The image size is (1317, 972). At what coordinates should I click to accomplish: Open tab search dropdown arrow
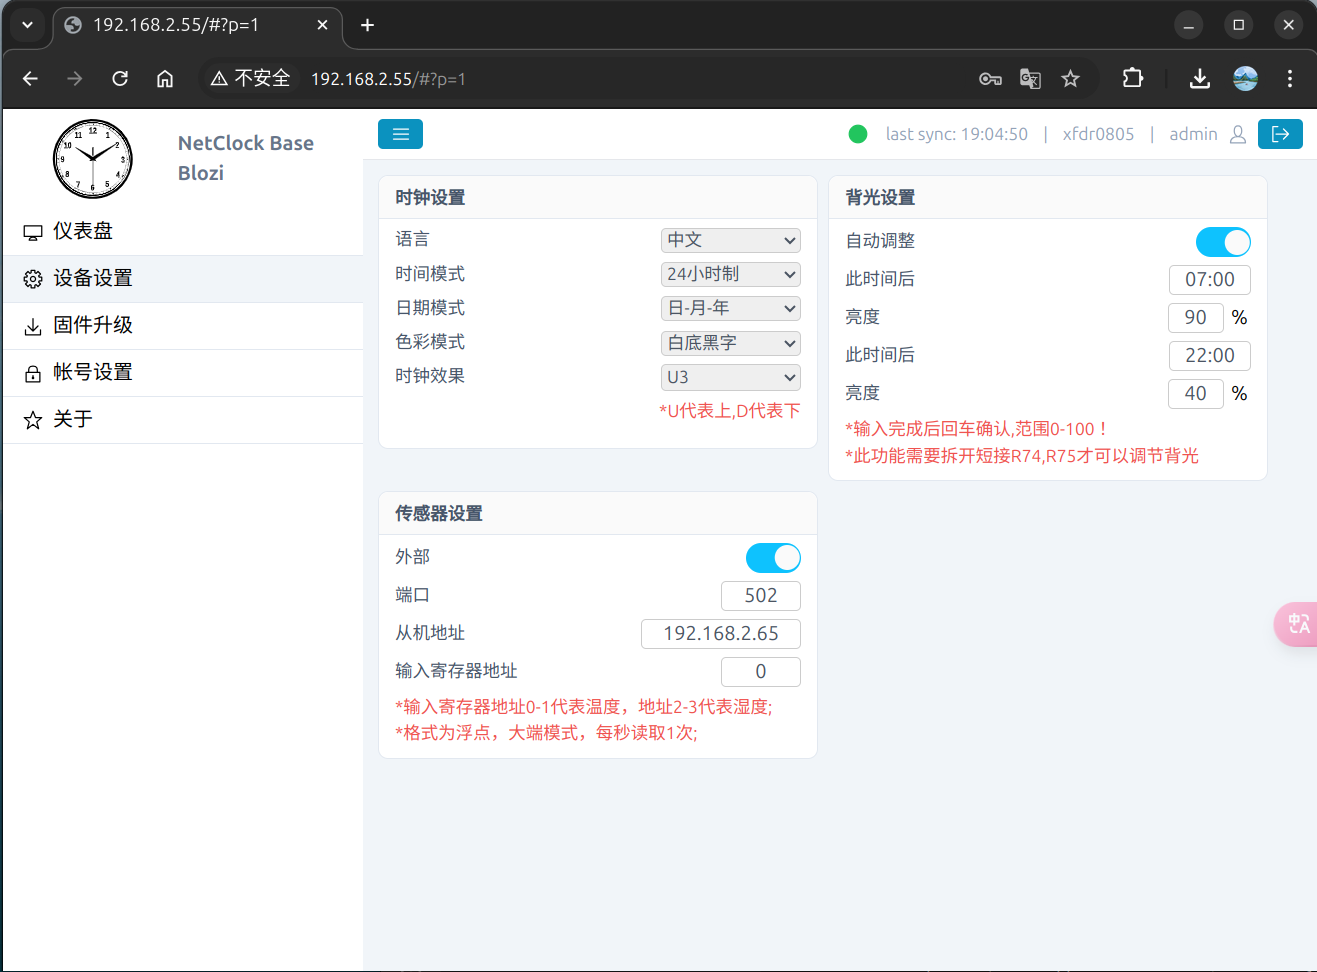pos(27,25)
